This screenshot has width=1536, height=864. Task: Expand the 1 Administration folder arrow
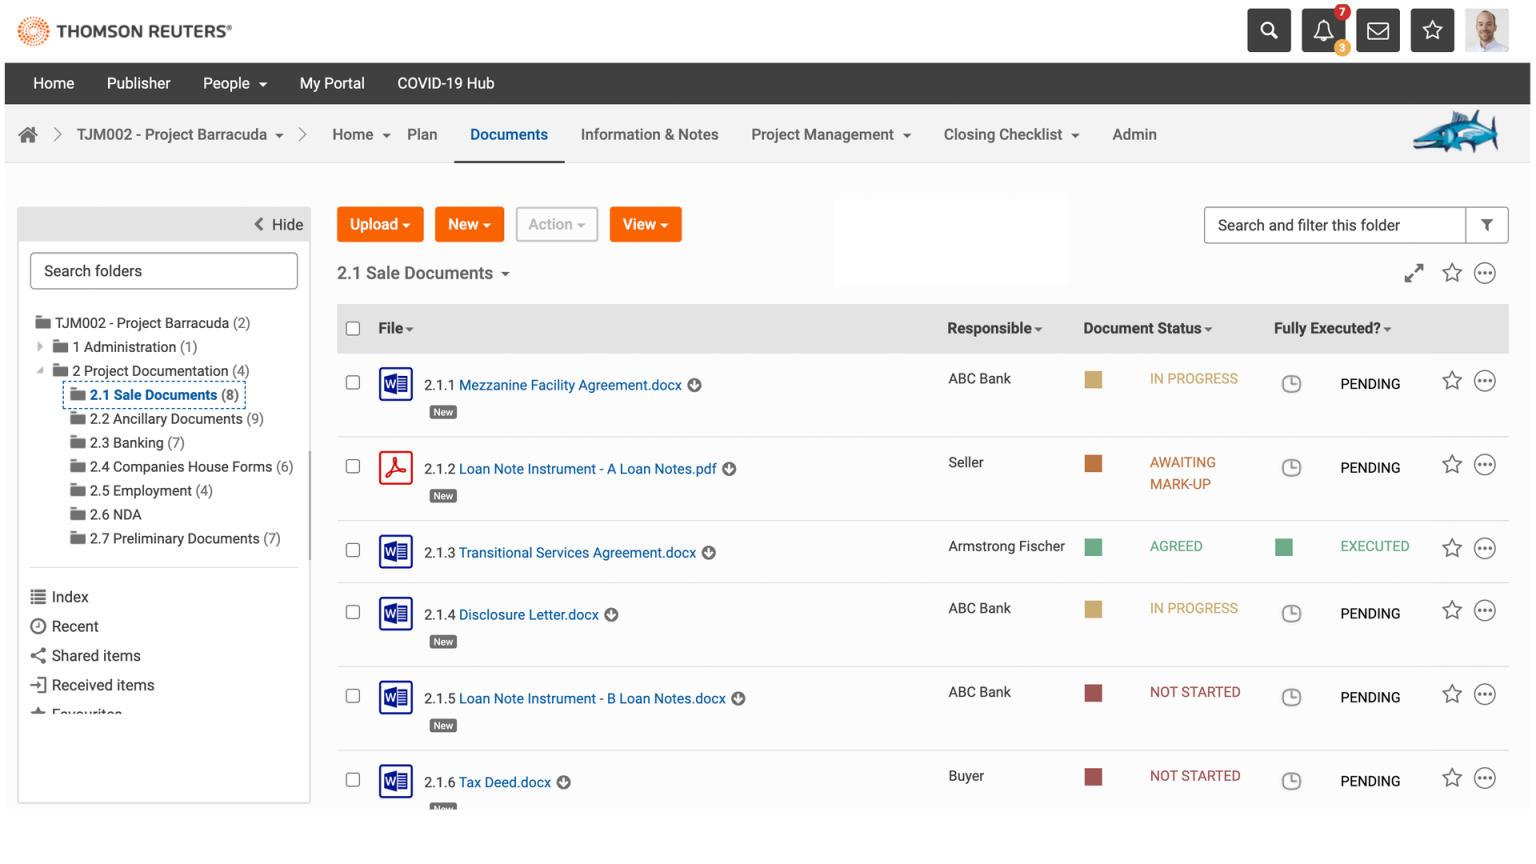pos(40,347)
